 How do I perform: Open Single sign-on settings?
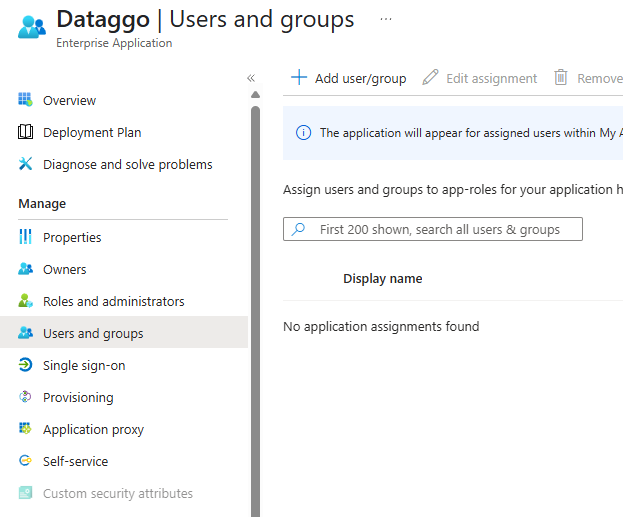[84, 365]
